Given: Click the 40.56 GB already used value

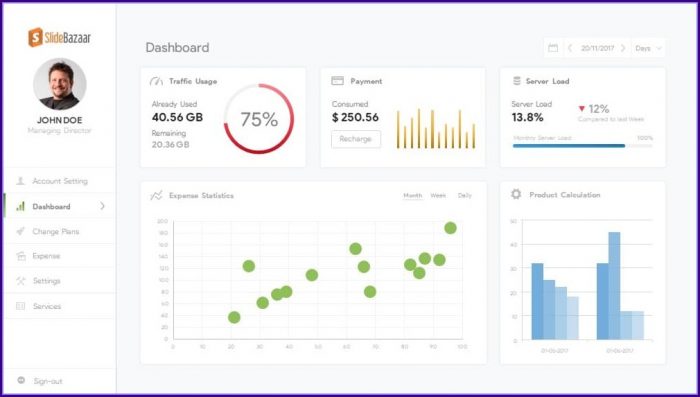Looking at the screenshot, I should tap(177, 117).
